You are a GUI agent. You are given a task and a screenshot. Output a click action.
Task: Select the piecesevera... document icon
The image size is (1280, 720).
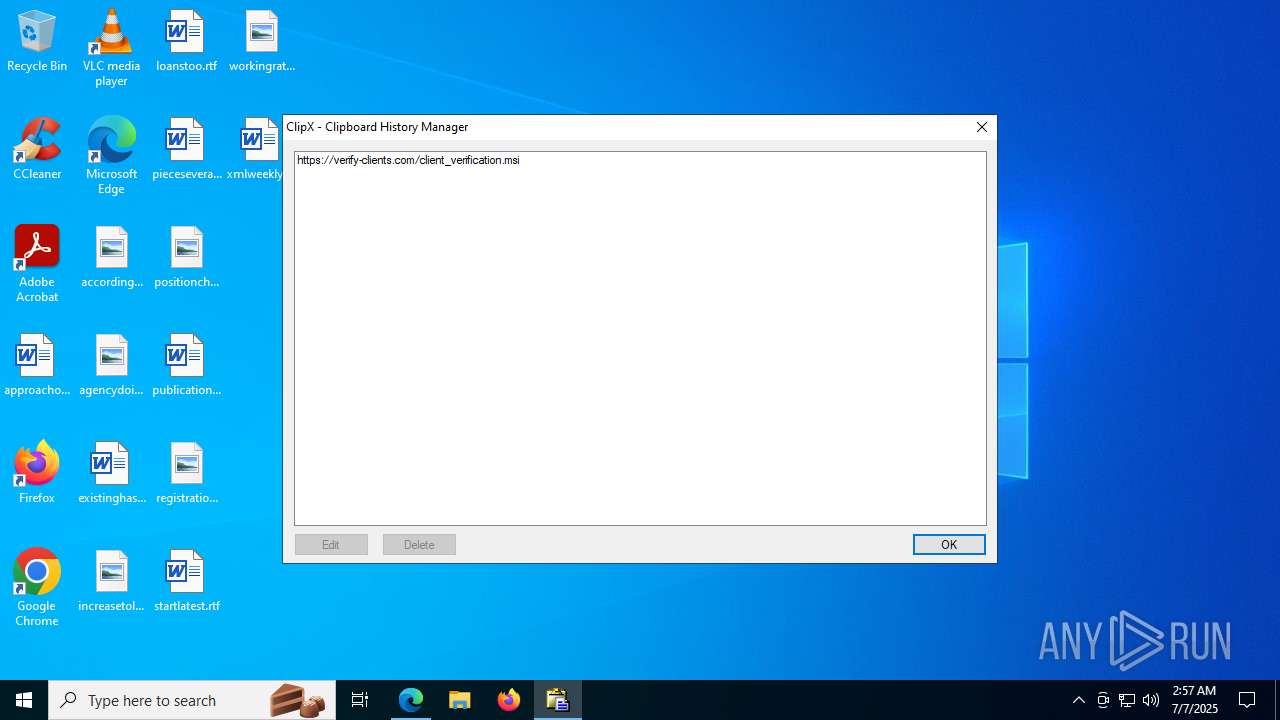pyautogui.click(x=186, y=150)
